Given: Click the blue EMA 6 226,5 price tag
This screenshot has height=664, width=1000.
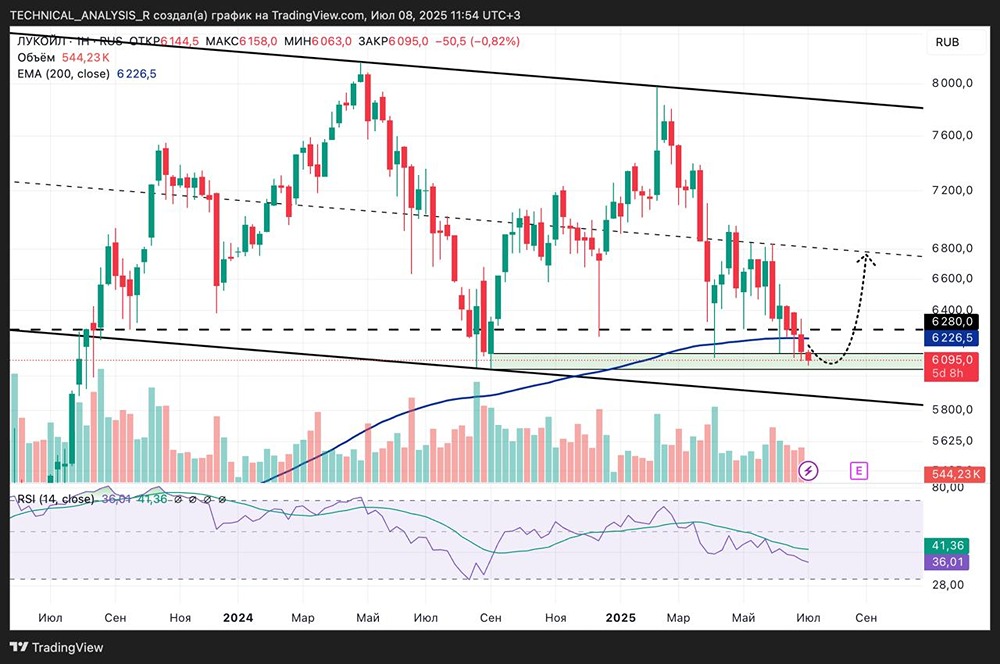Looking at the screenshot, I should (x=952, y=337).
